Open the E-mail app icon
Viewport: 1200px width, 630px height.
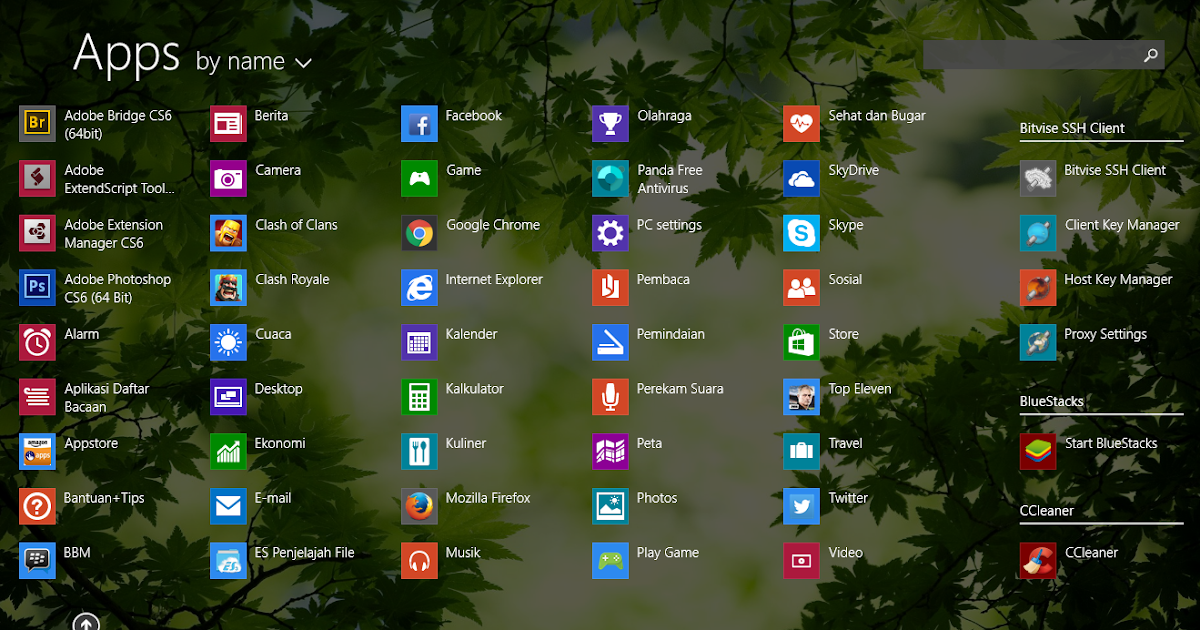[228, 506]
